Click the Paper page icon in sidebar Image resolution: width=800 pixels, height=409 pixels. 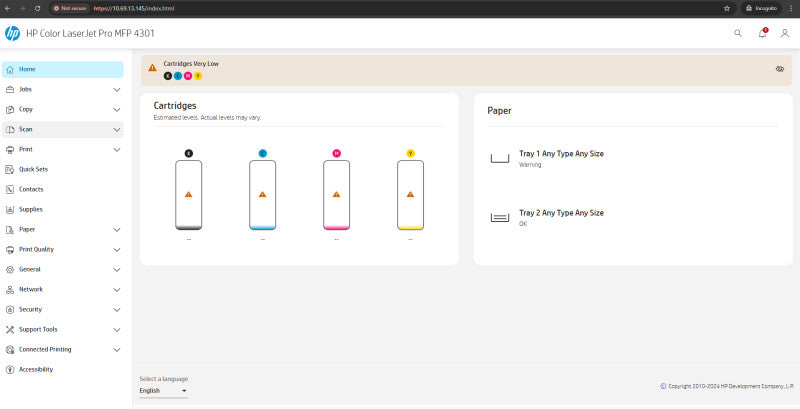tap(10, 229)
